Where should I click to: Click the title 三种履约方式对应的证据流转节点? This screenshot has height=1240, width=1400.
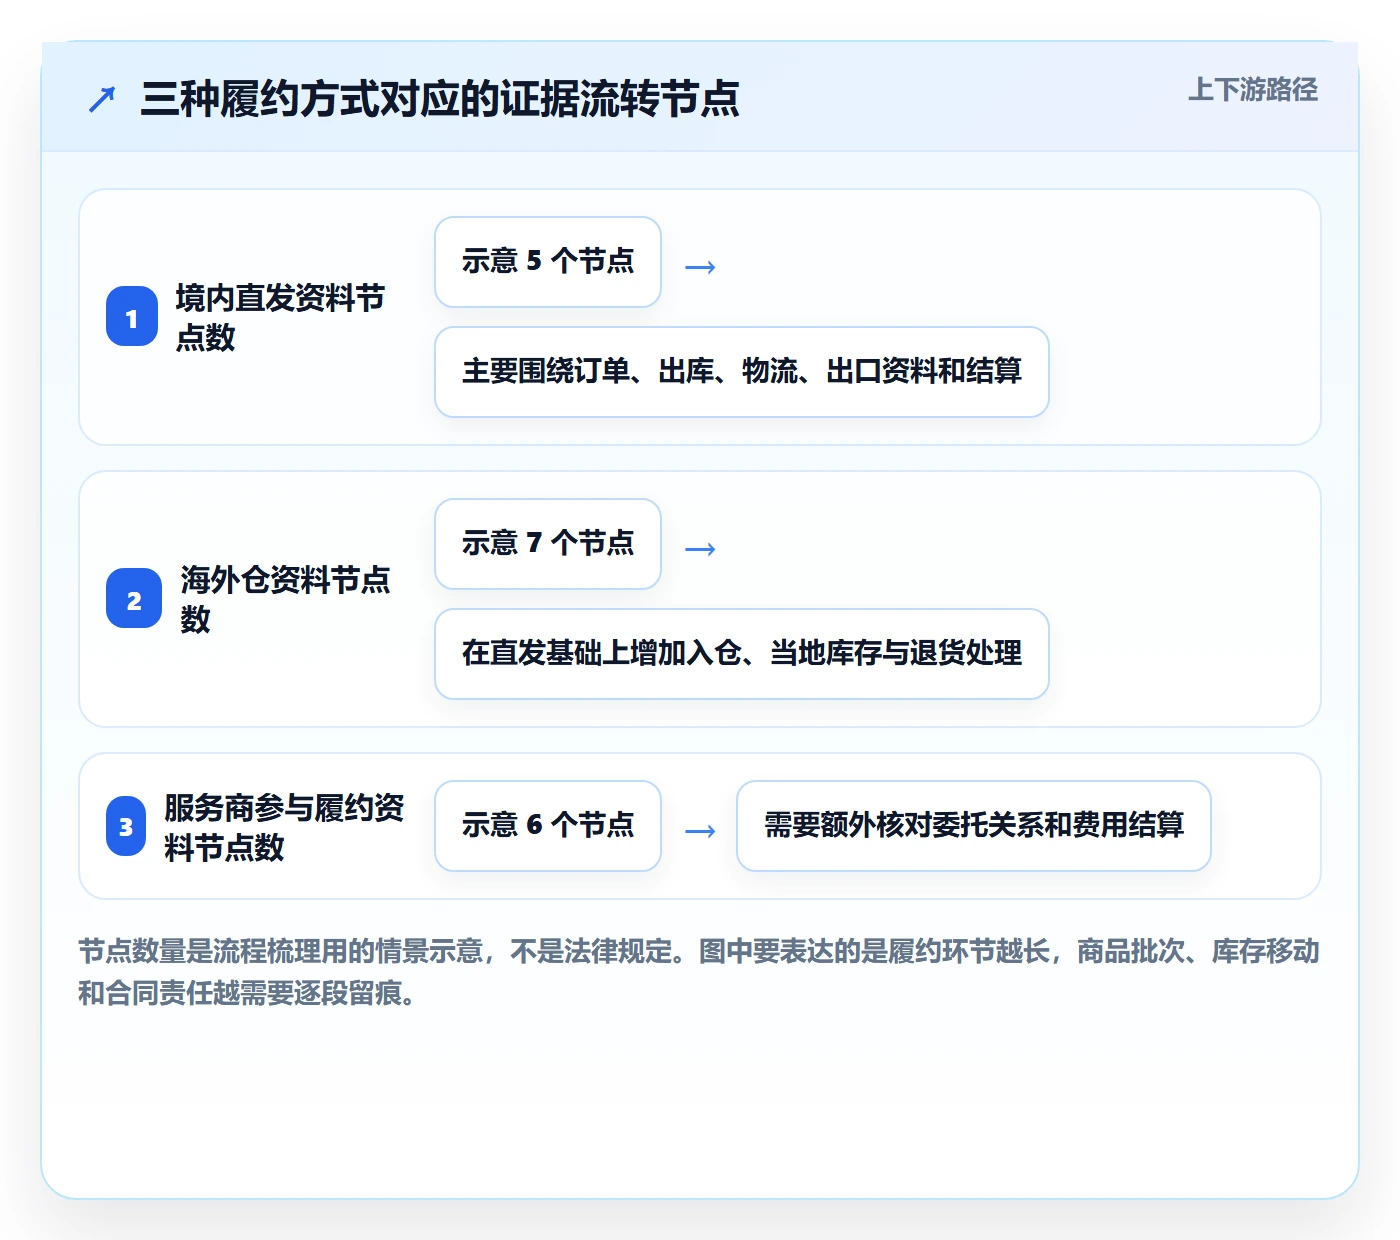440,99
